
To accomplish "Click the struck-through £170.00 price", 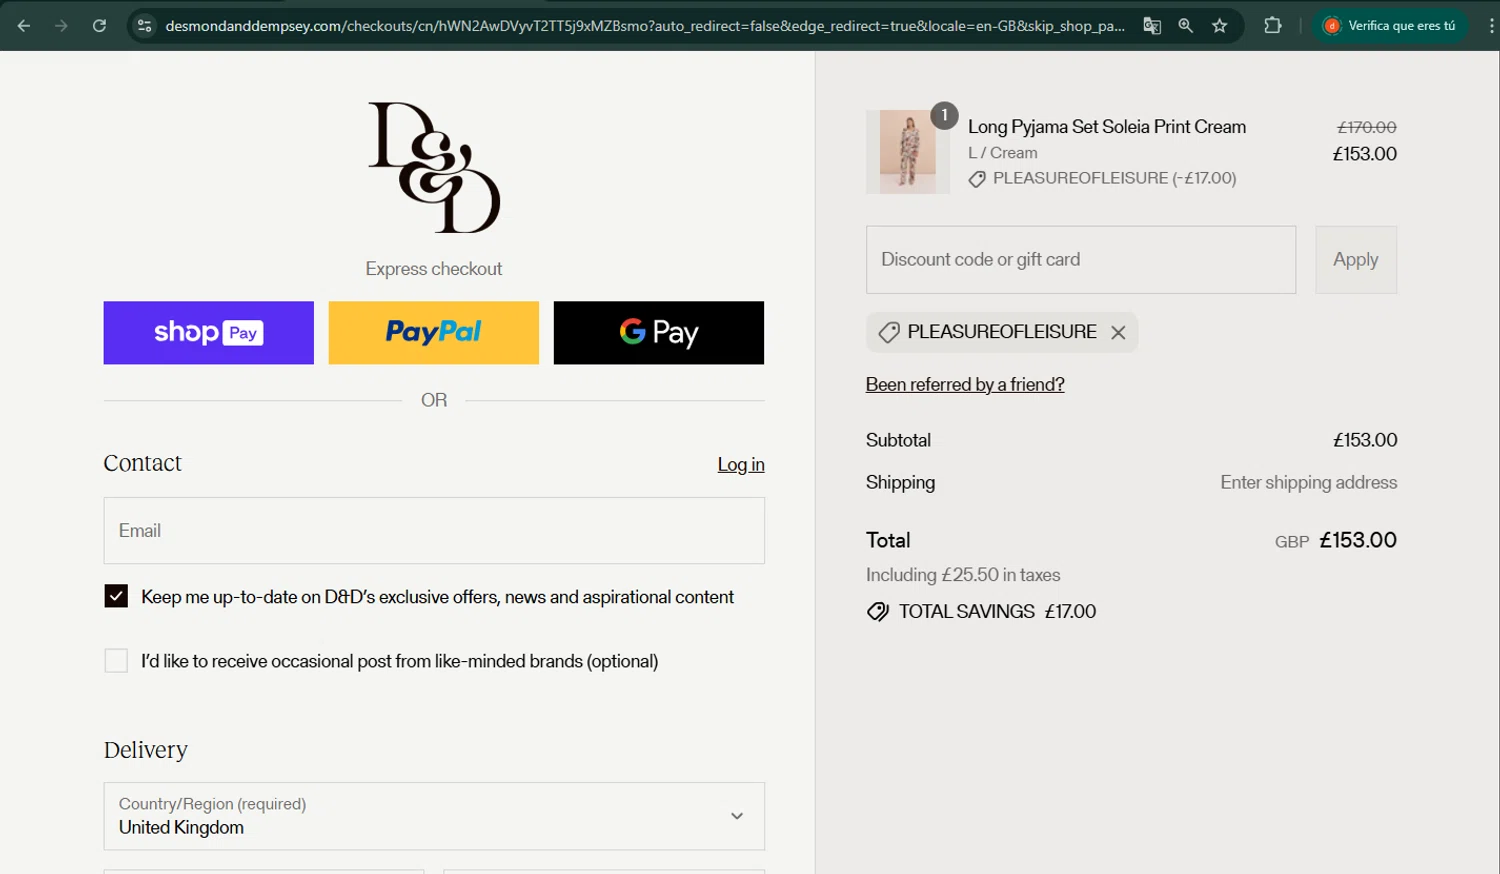I will [1367, 127].
